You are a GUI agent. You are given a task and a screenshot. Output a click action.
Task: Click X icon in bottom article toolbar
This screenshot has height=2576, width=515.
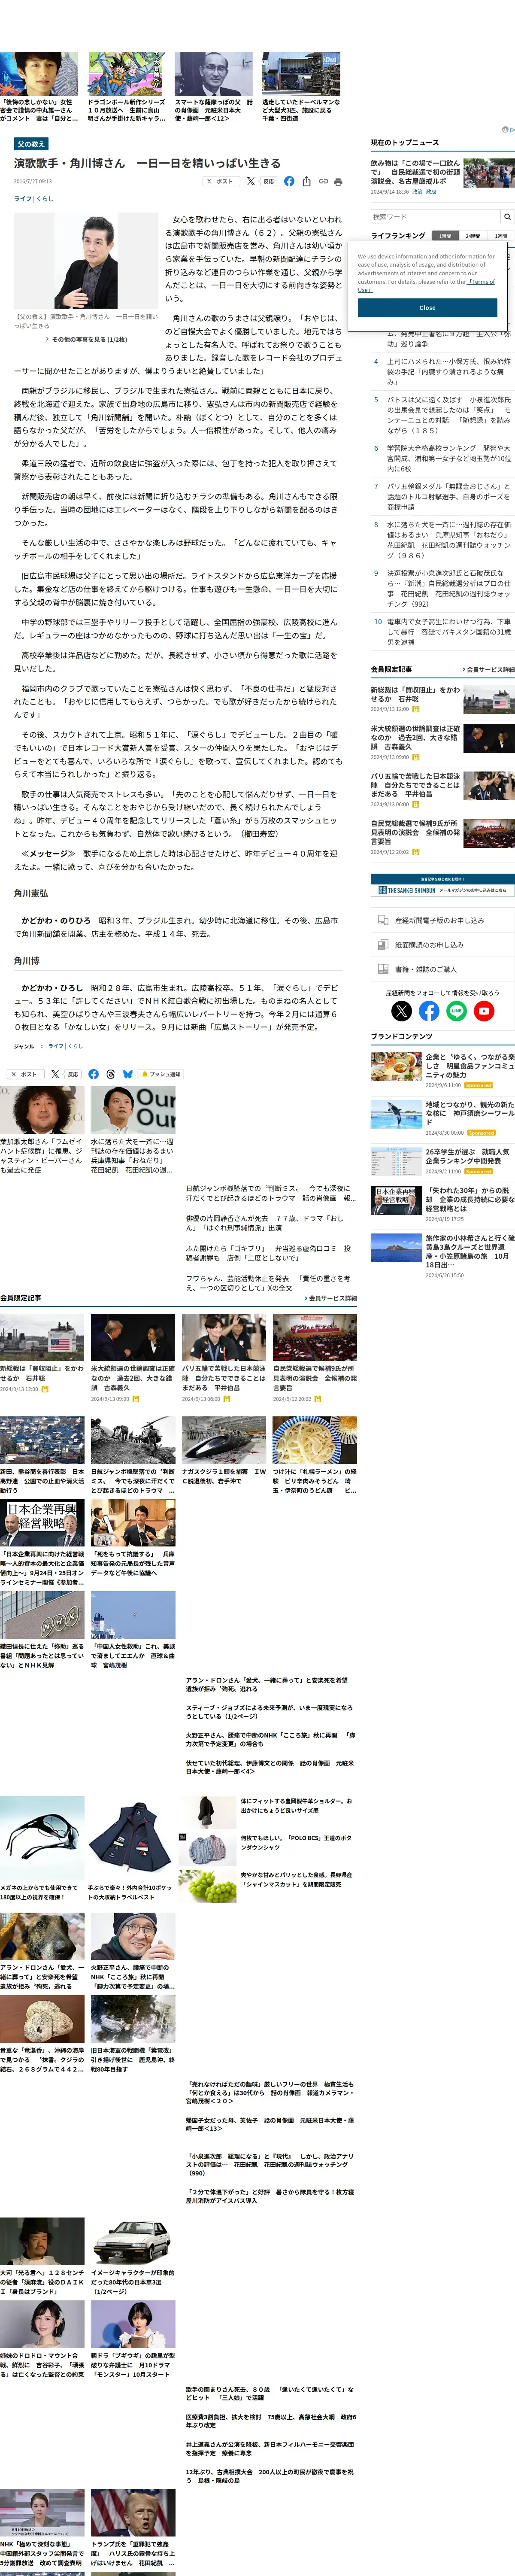click(x=55, y=1074)
